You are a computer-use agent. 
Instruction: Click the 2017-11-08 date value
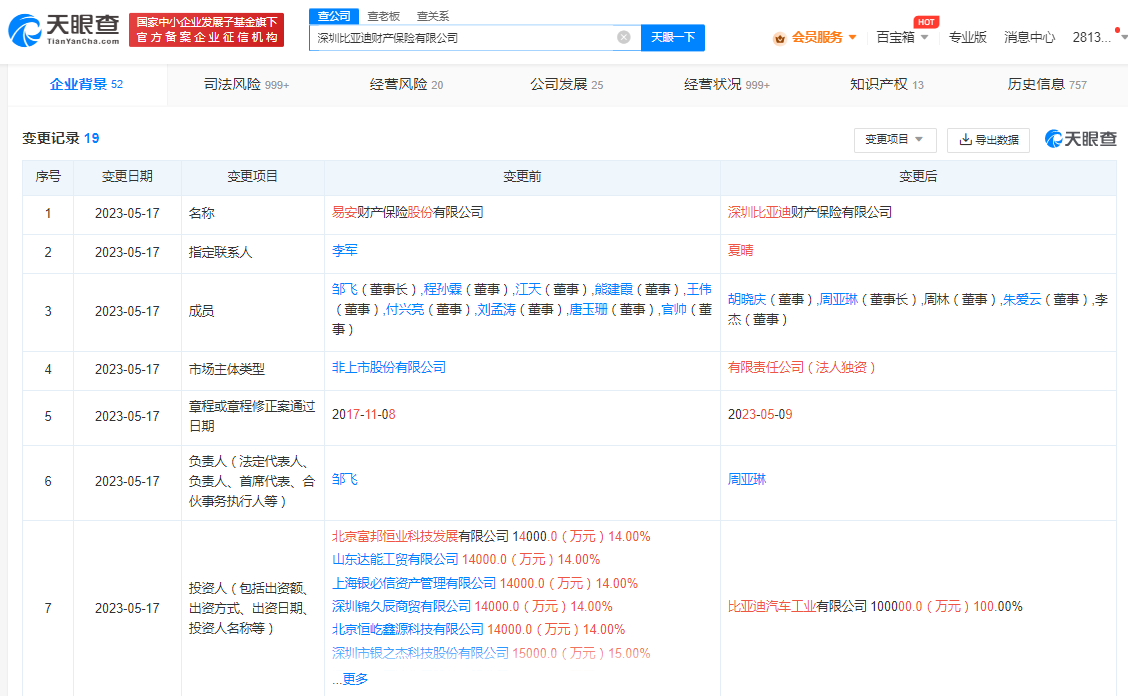(x=363, y=415)
